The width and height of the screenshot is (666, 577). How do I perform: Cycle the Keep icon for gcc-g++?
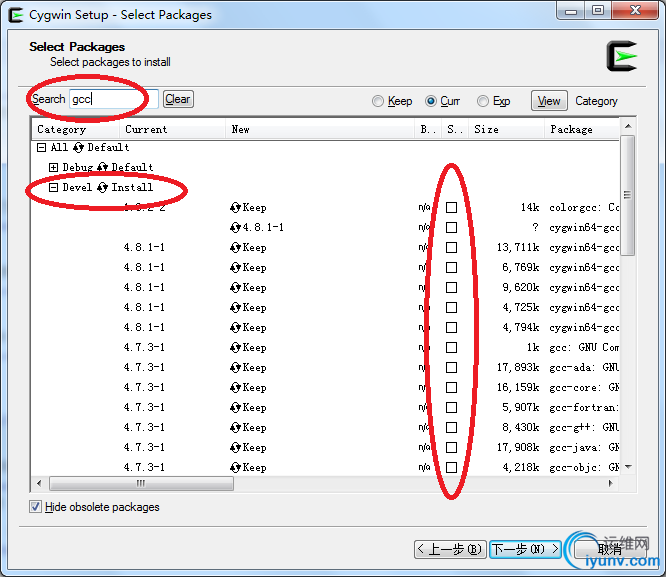[235, 427]
